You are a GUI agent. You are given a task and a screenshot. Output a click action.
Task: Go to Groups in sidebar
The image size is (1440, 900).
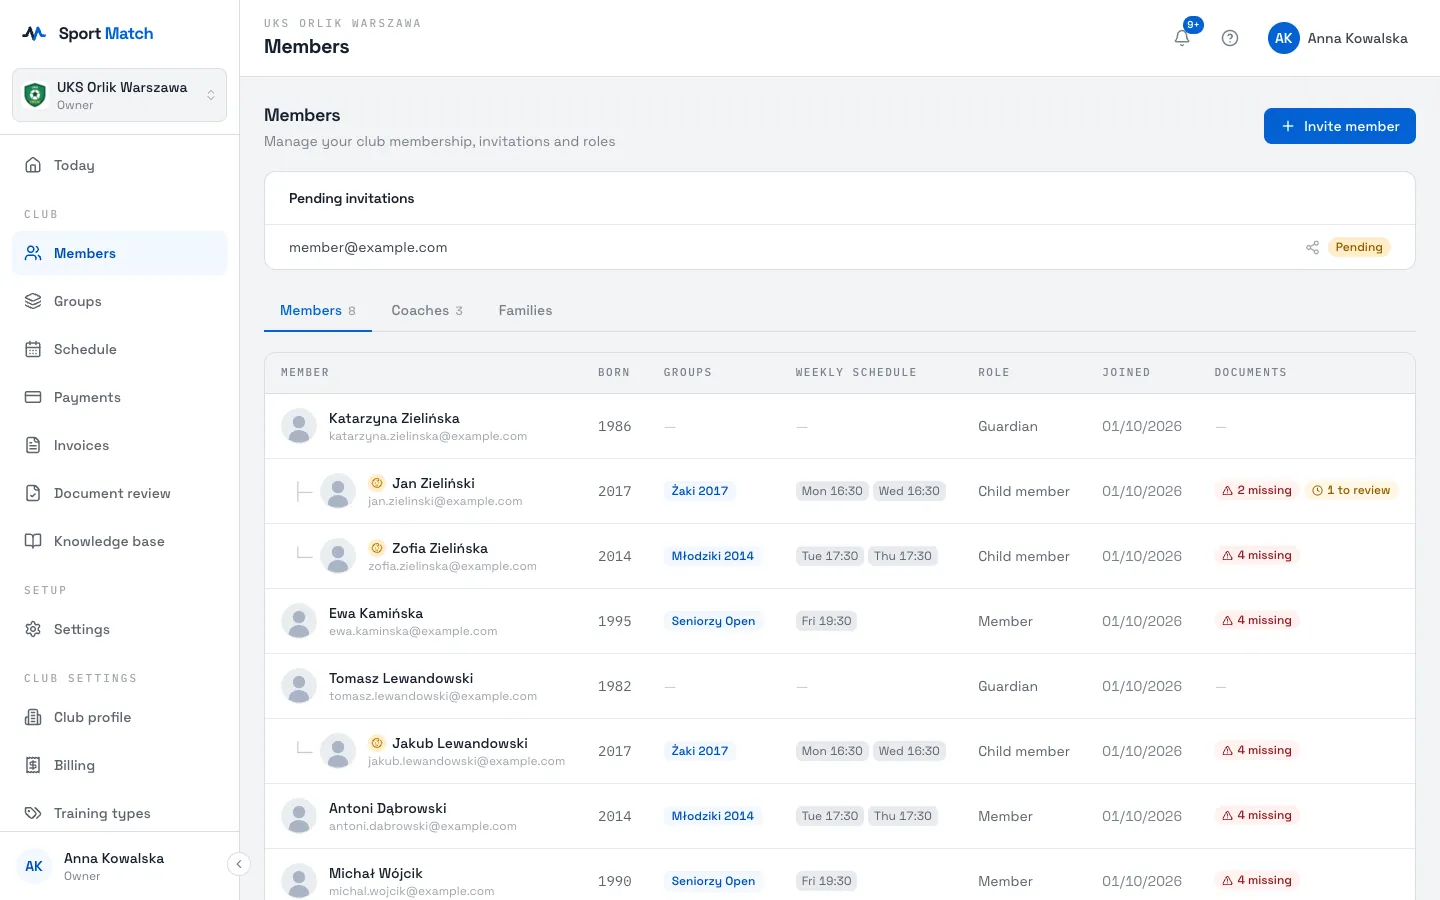point(120,301)
